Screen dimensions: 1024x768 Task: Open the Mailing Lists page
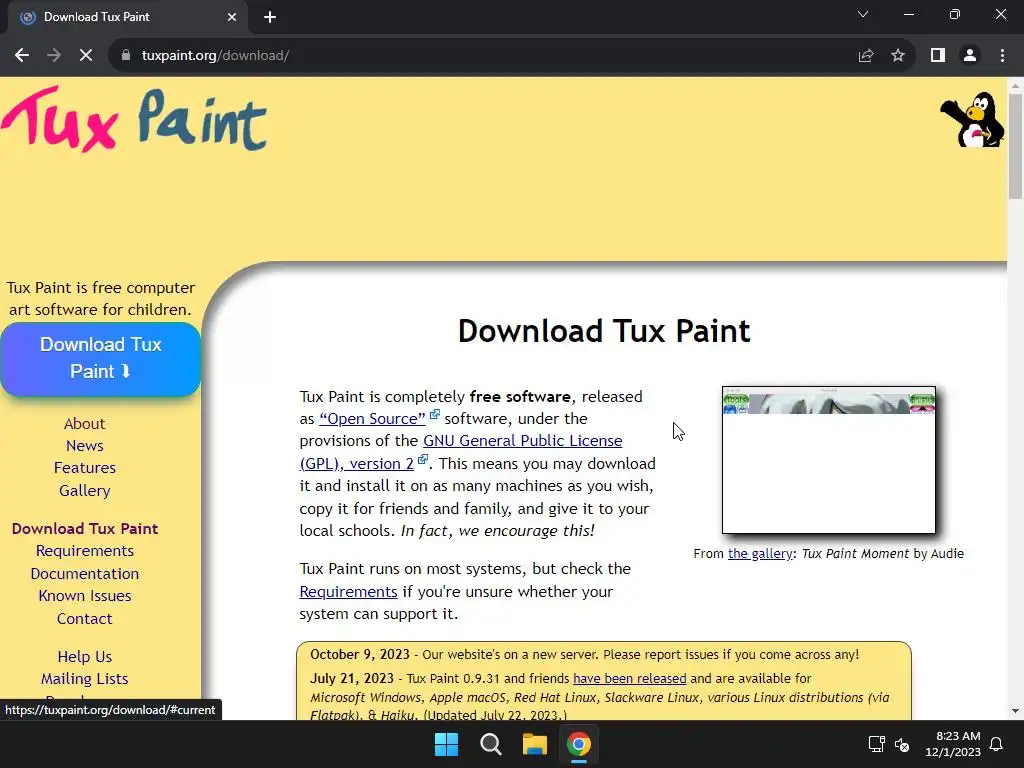[x=85, y=679]
